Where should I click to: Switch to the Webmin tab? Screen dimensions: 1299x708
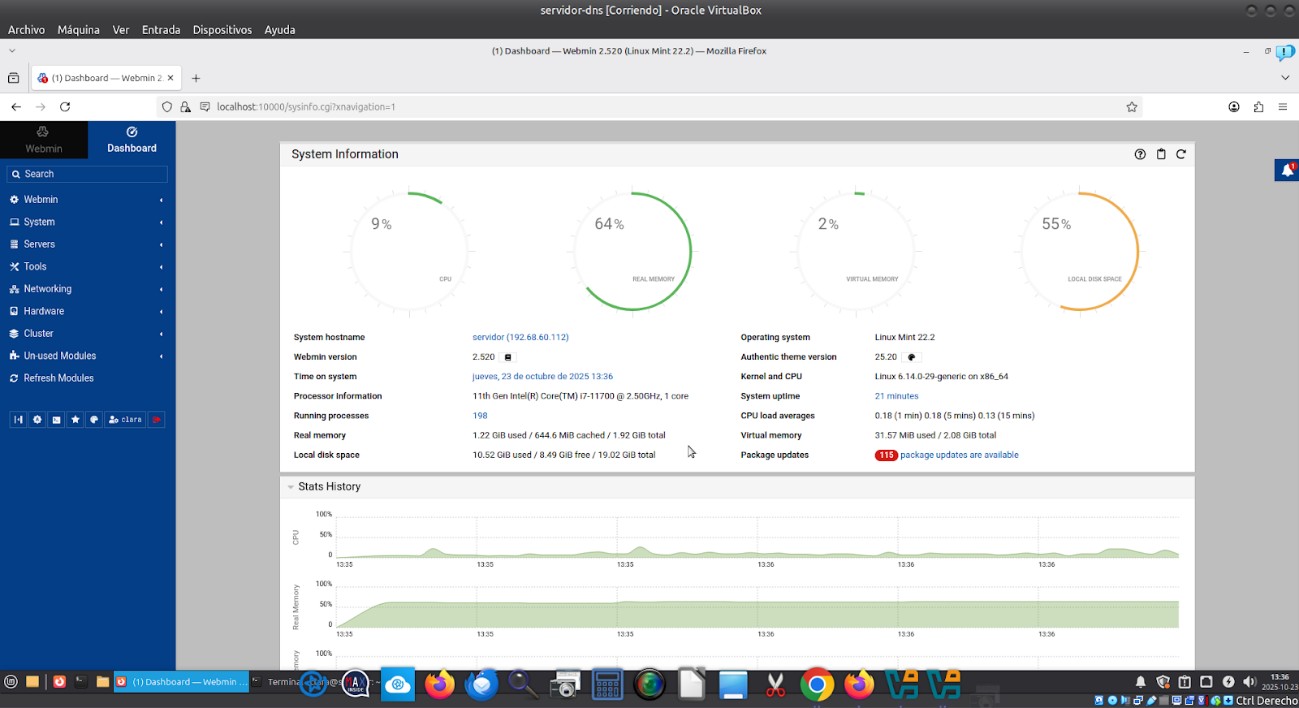(43, 139)
